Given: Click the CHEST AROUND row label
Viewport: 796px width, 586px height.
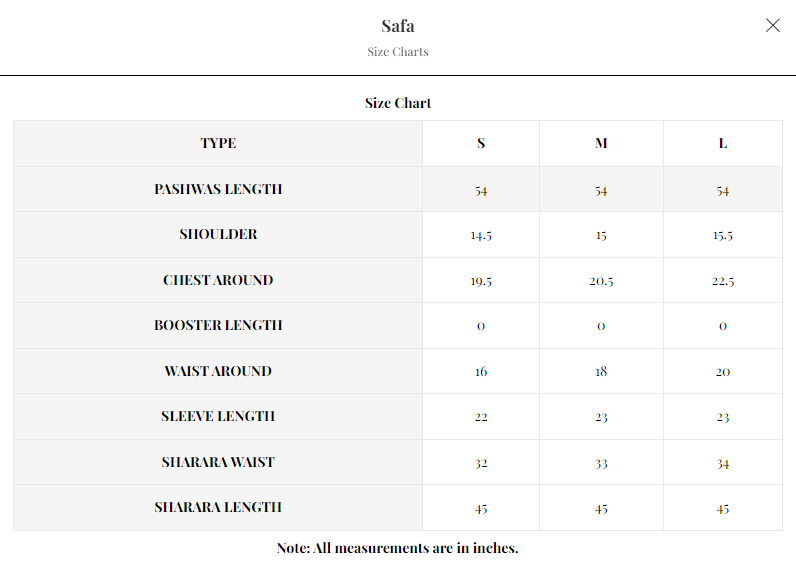Looking at the screenshot, I should point(218,280).
